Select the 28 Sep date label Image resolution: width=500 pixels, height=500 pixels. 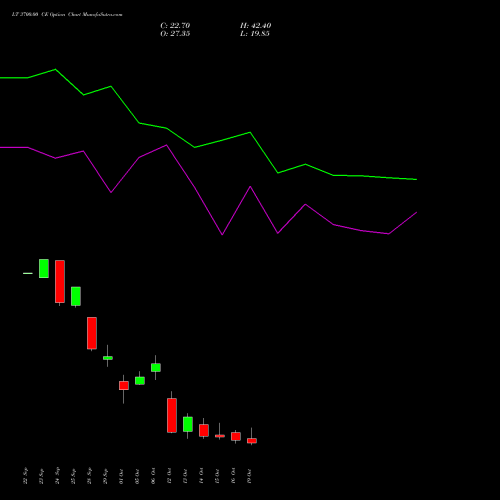(x=89, y=476)
